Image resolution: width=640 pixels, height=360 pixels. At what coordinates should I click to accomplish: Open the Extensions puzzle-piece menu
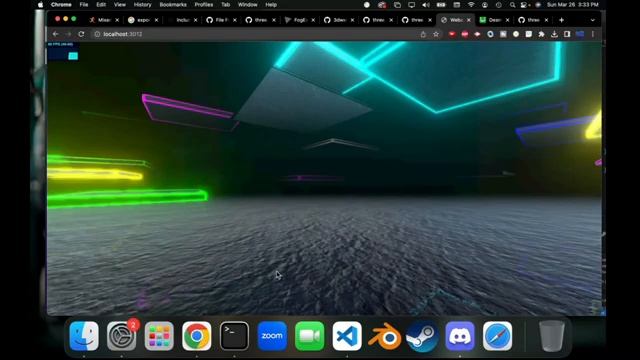(x=542, y=34)
